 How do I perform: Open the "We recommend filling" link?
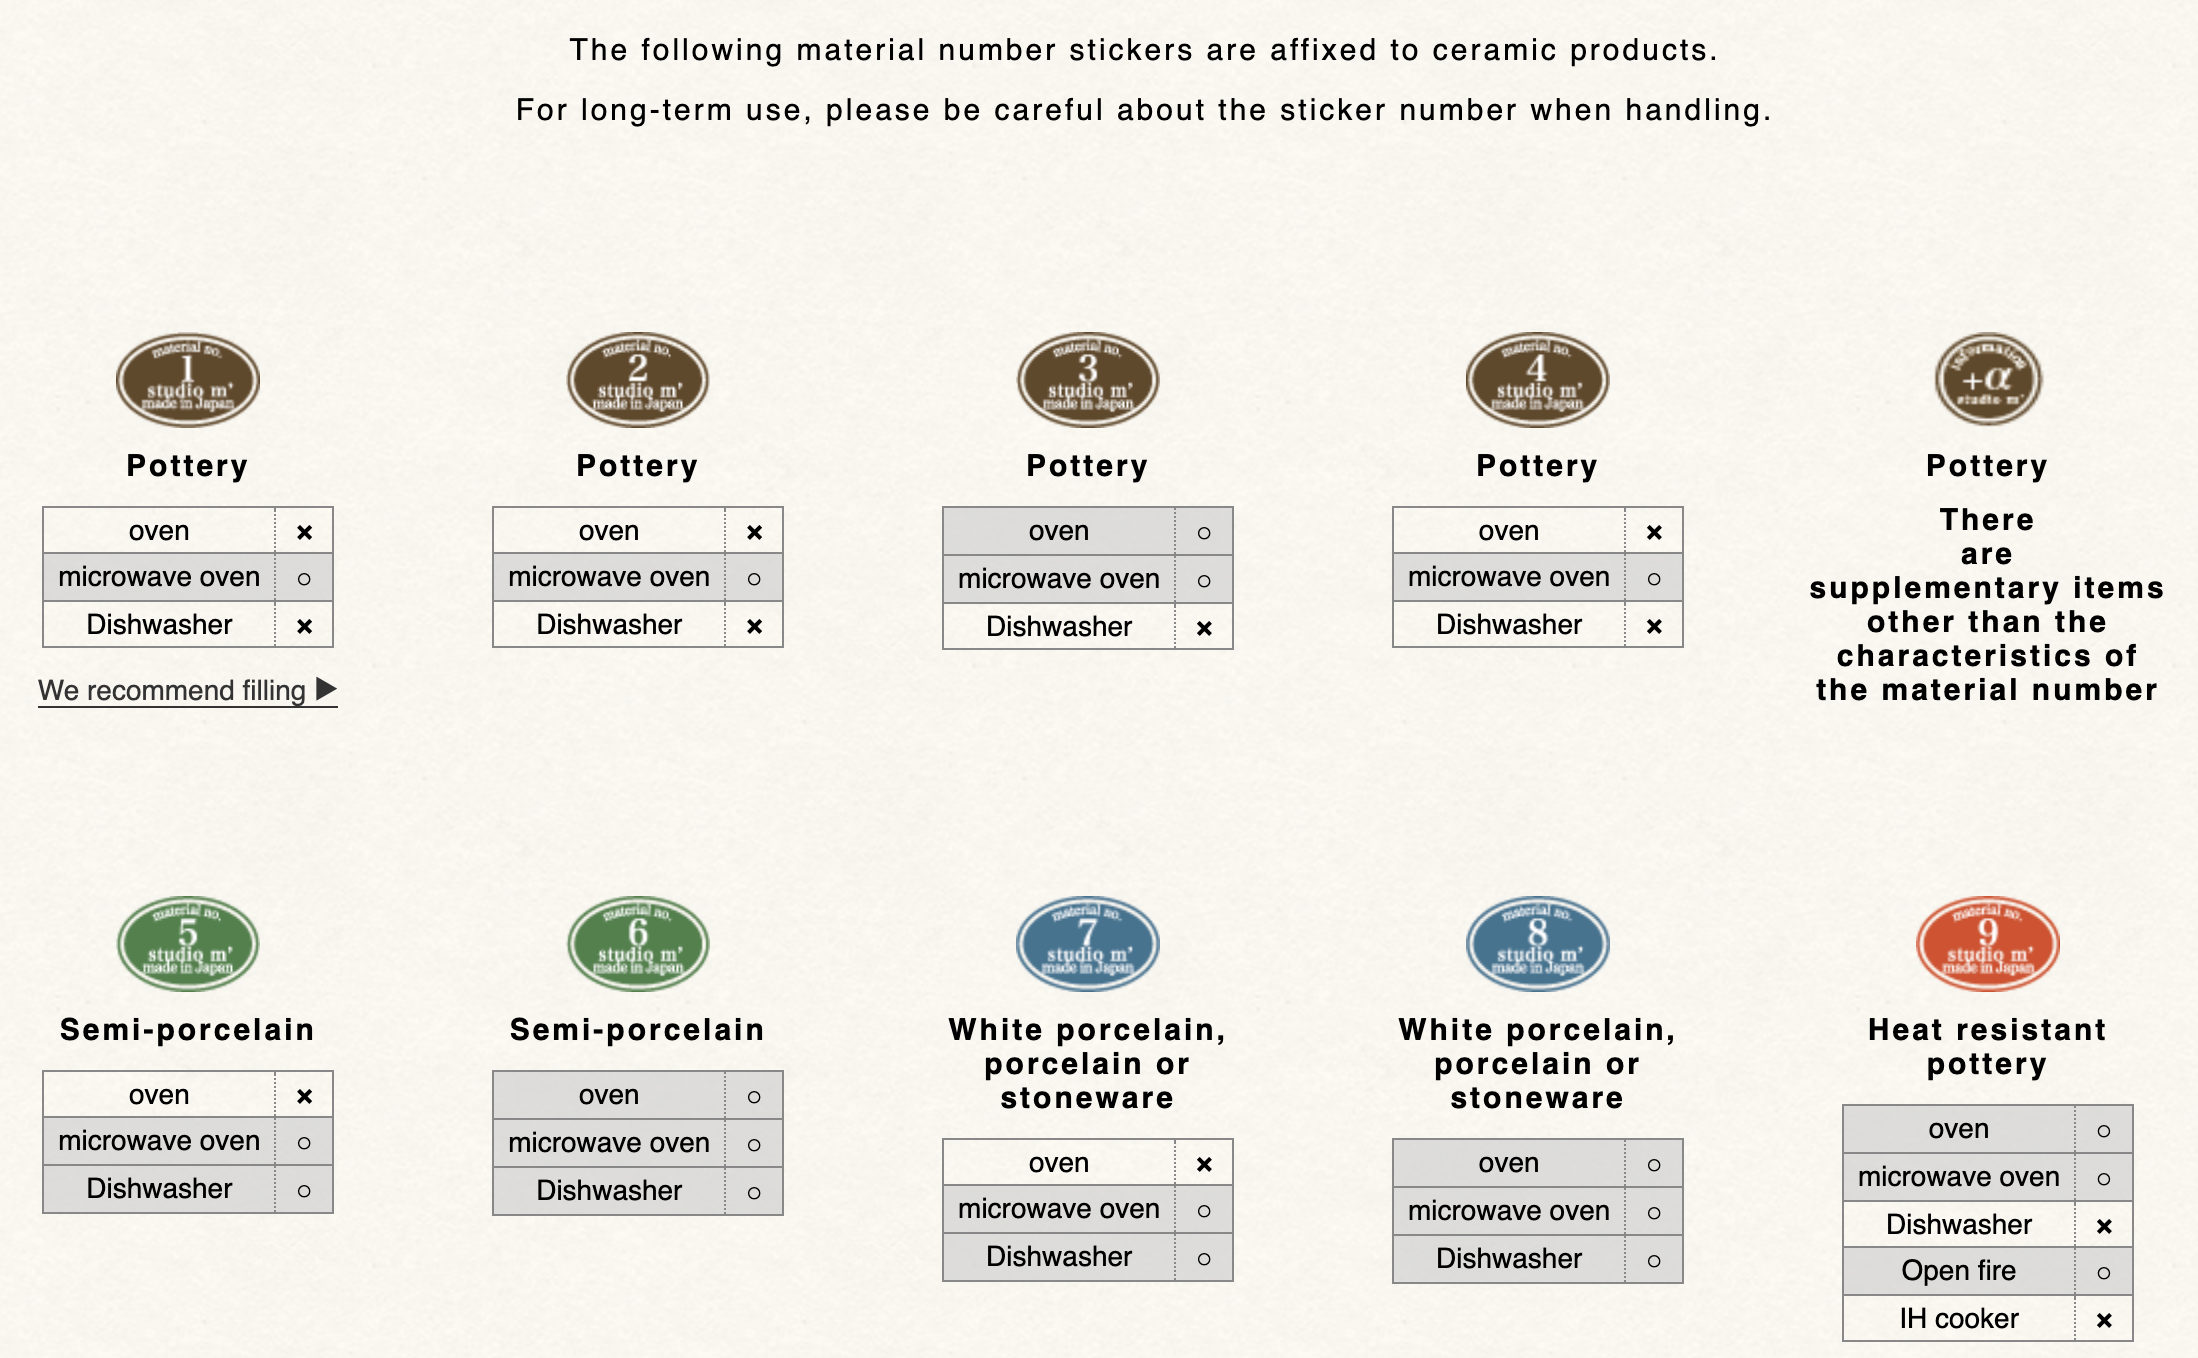(172, 690)
